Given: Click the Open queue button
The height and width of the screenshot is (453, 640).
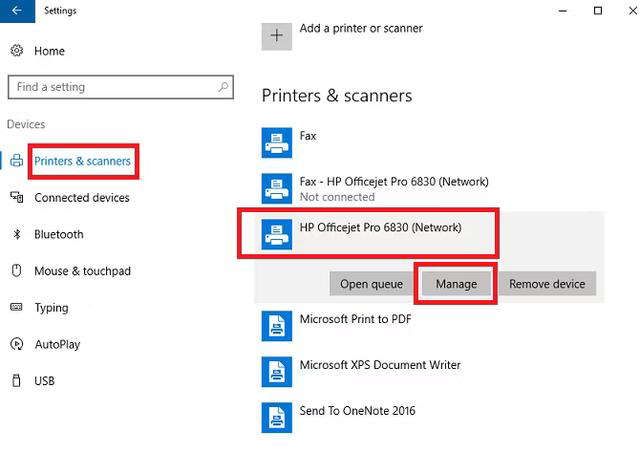Looking at the screenshot, I should 371,284.
